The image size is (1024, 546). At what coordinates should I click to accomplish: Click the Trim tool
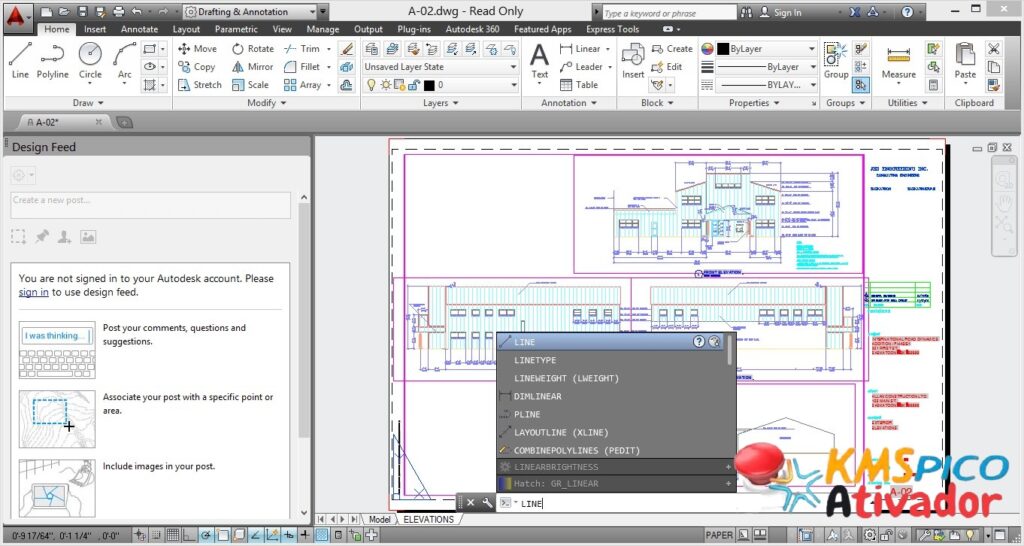click(302, 48)
